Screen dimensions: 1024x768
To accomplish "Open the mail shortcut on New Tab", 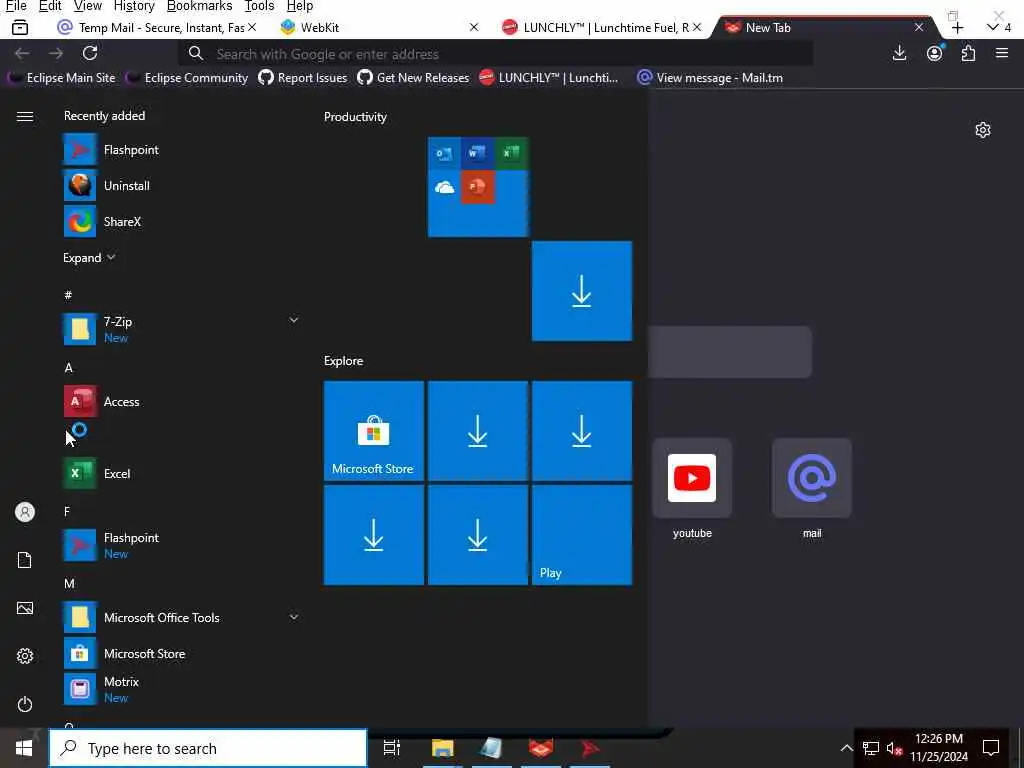I will [x=812, y=488].
